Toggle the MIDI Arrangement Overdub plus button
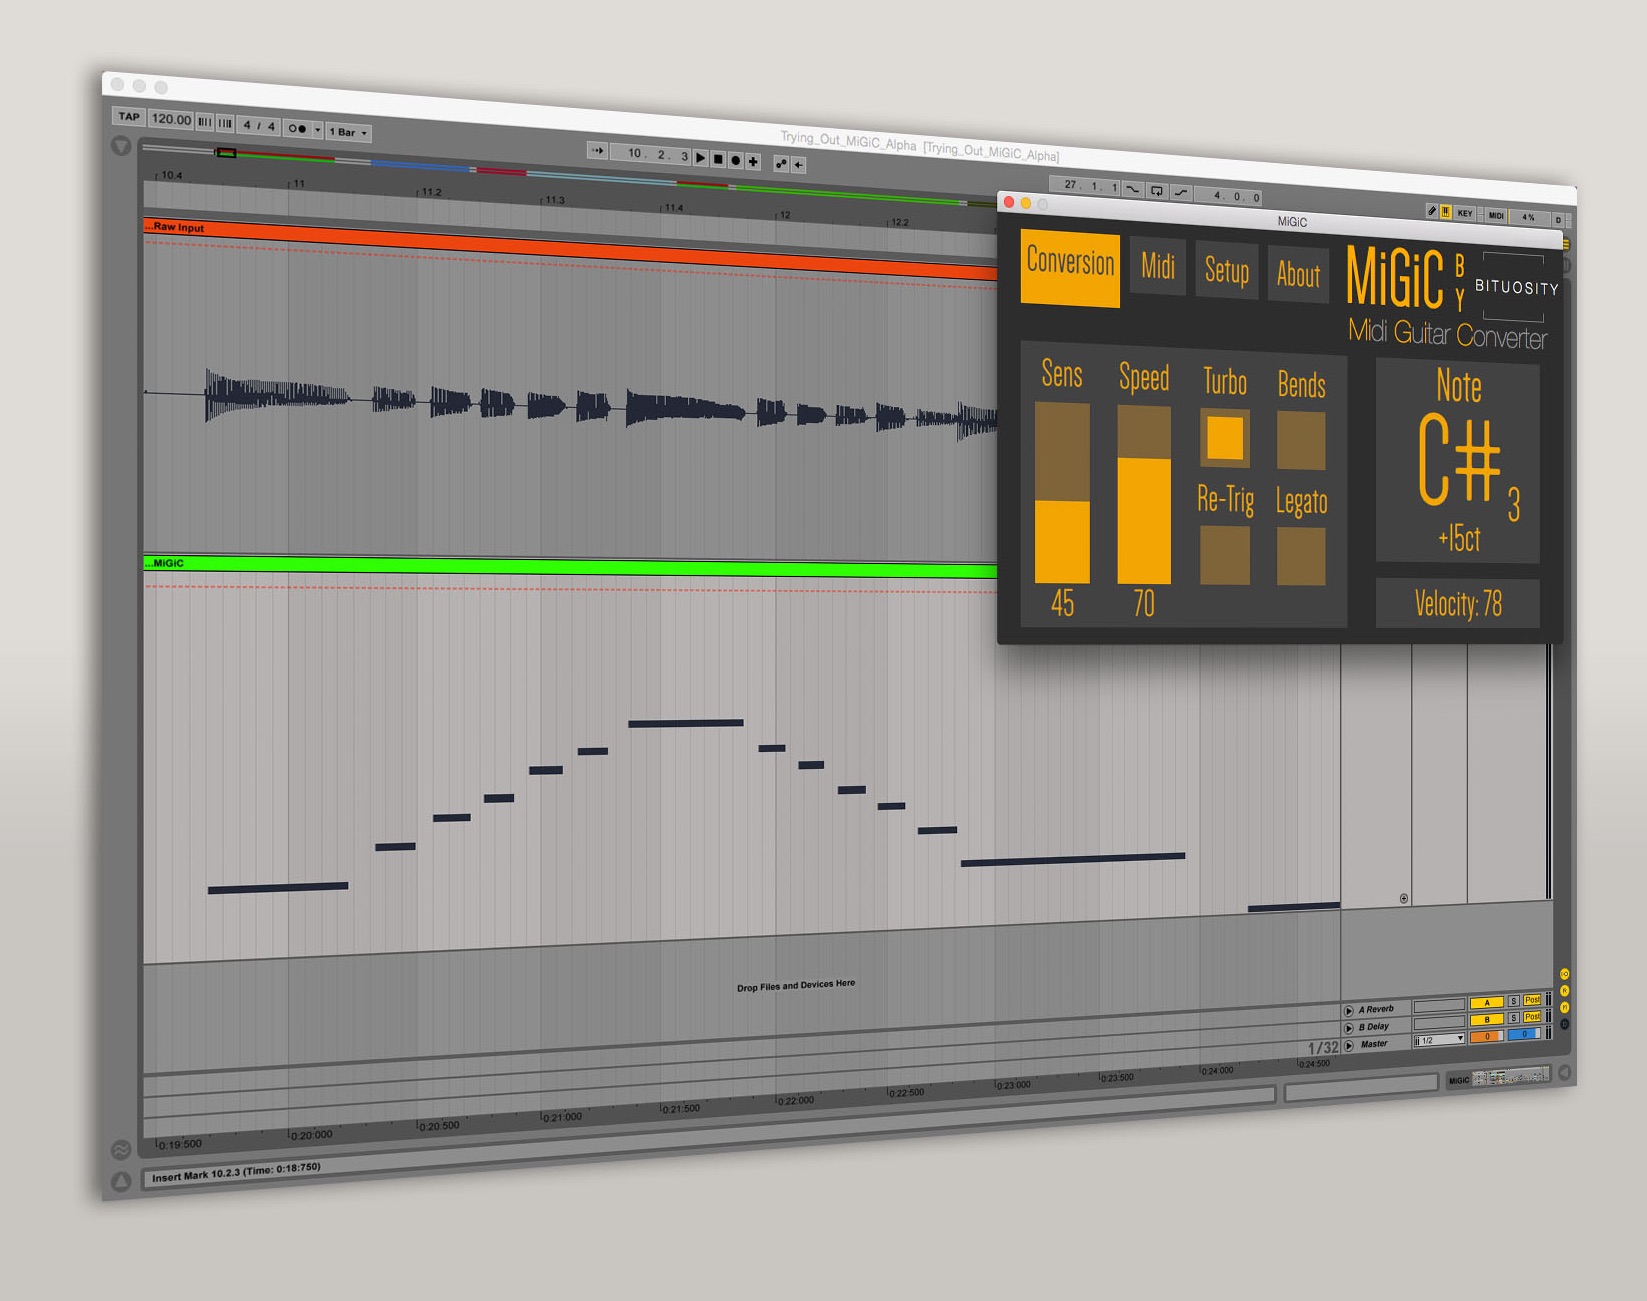 (753, 161)
